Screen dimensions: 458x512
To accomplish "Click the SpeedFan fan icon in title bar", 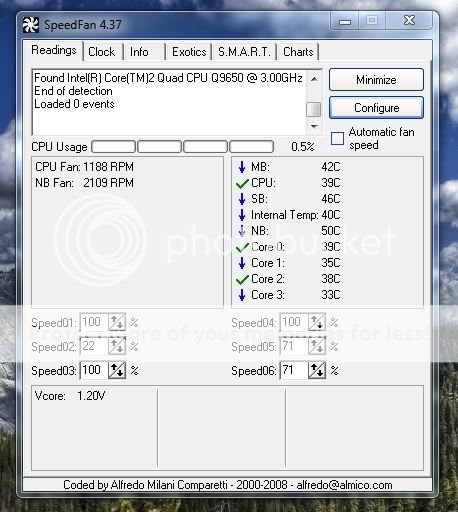I will click(x=31, y=25).
